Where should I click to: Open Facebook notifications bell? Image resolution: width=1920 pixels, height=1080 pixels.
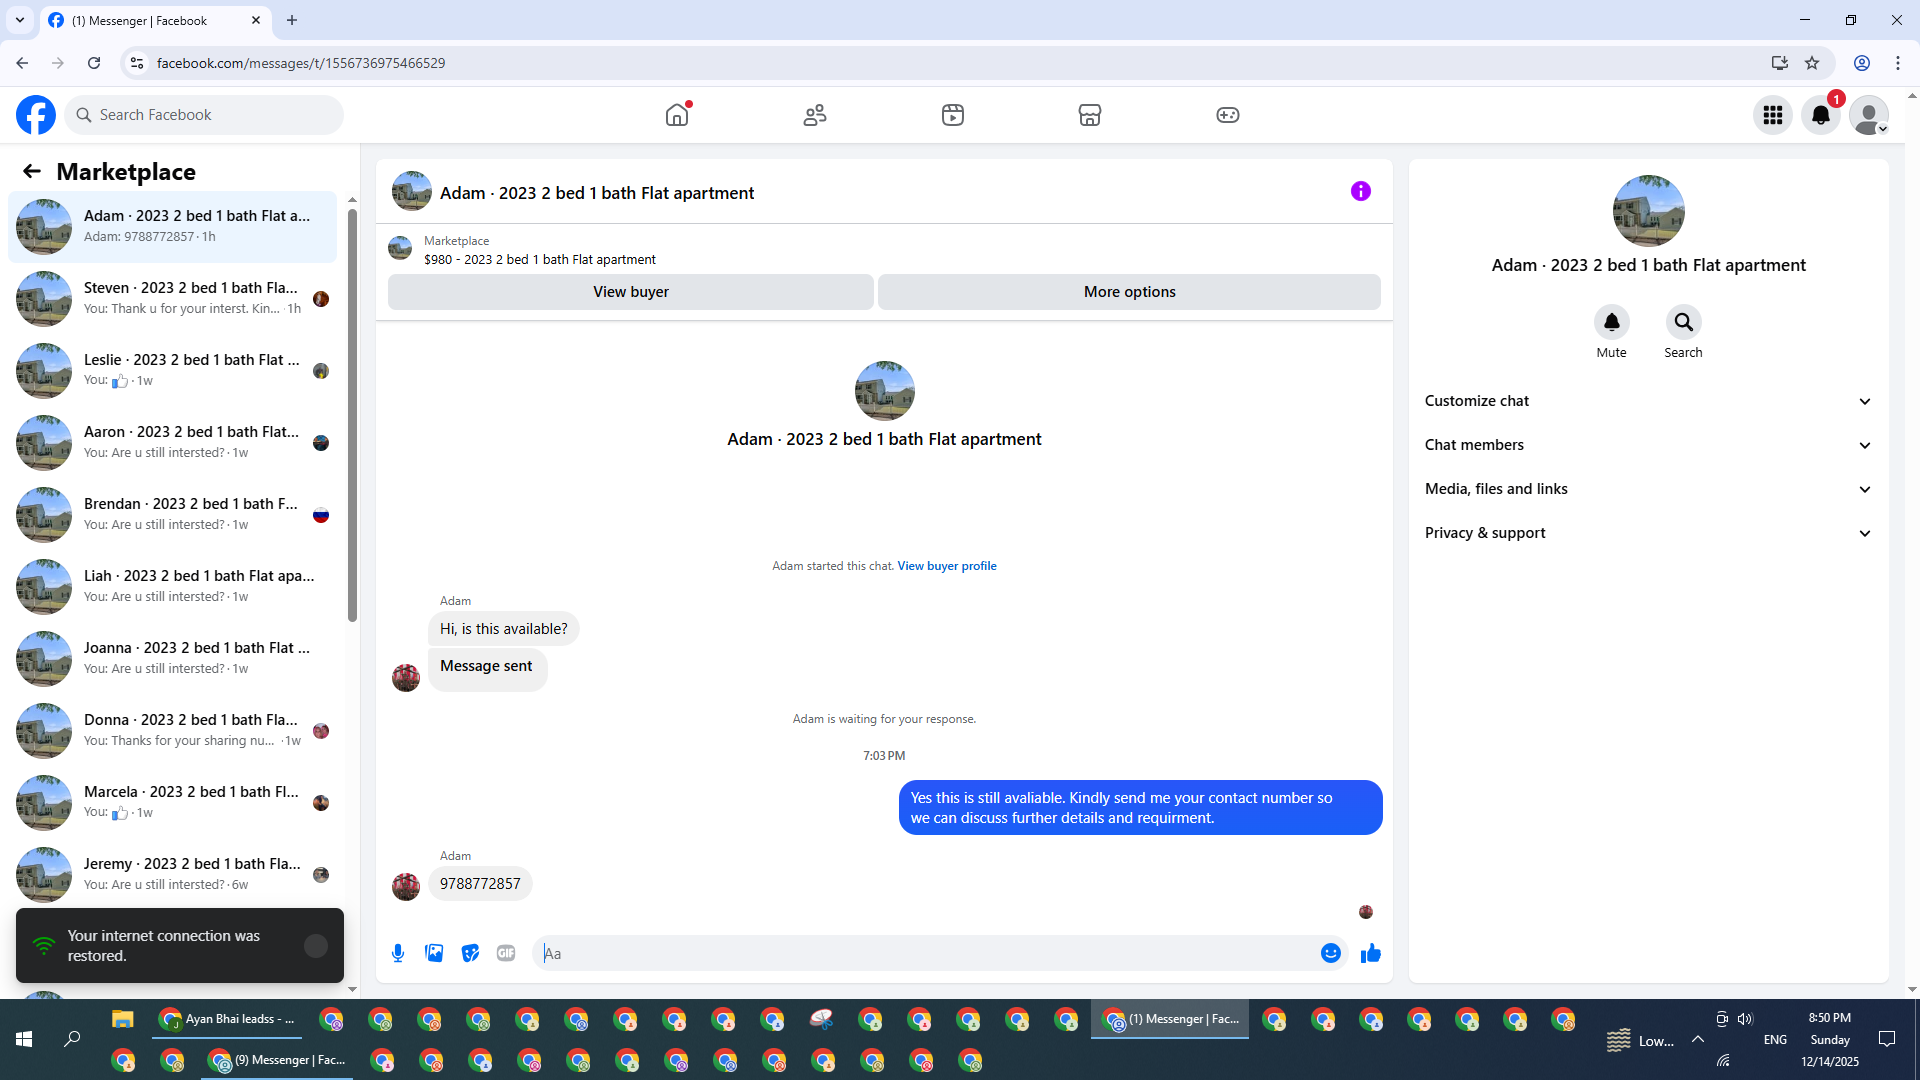click(1820, 115)
